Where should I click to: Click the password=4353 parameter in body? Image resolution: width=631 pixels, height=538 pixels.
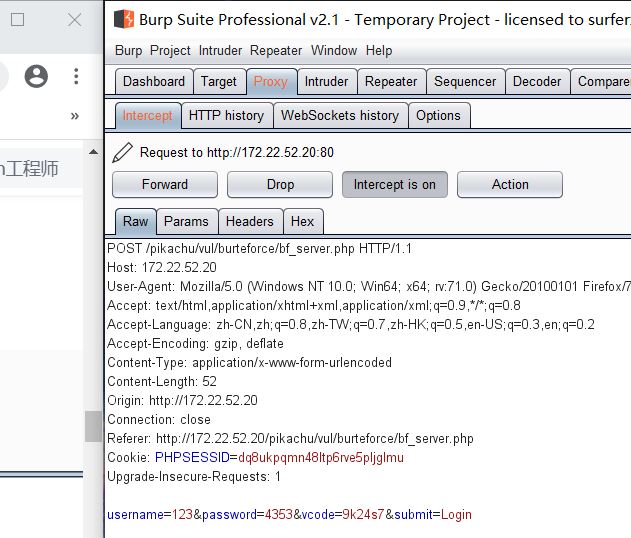point(247,515)
